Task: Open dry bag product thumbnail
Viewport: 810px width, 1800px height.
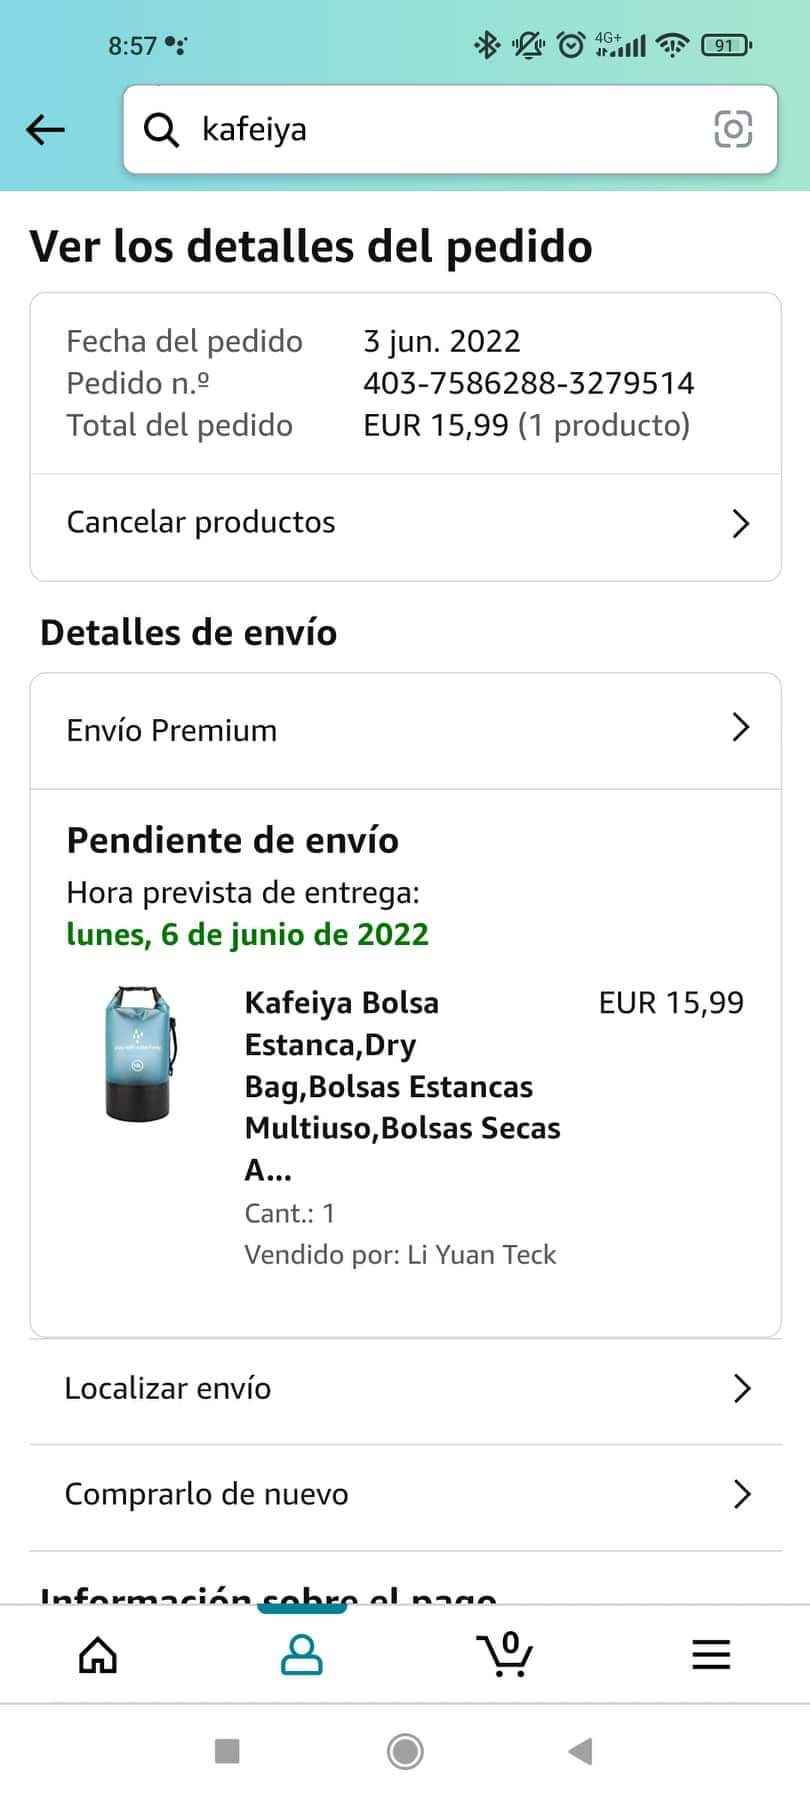Action: (x=140, y=1053)
